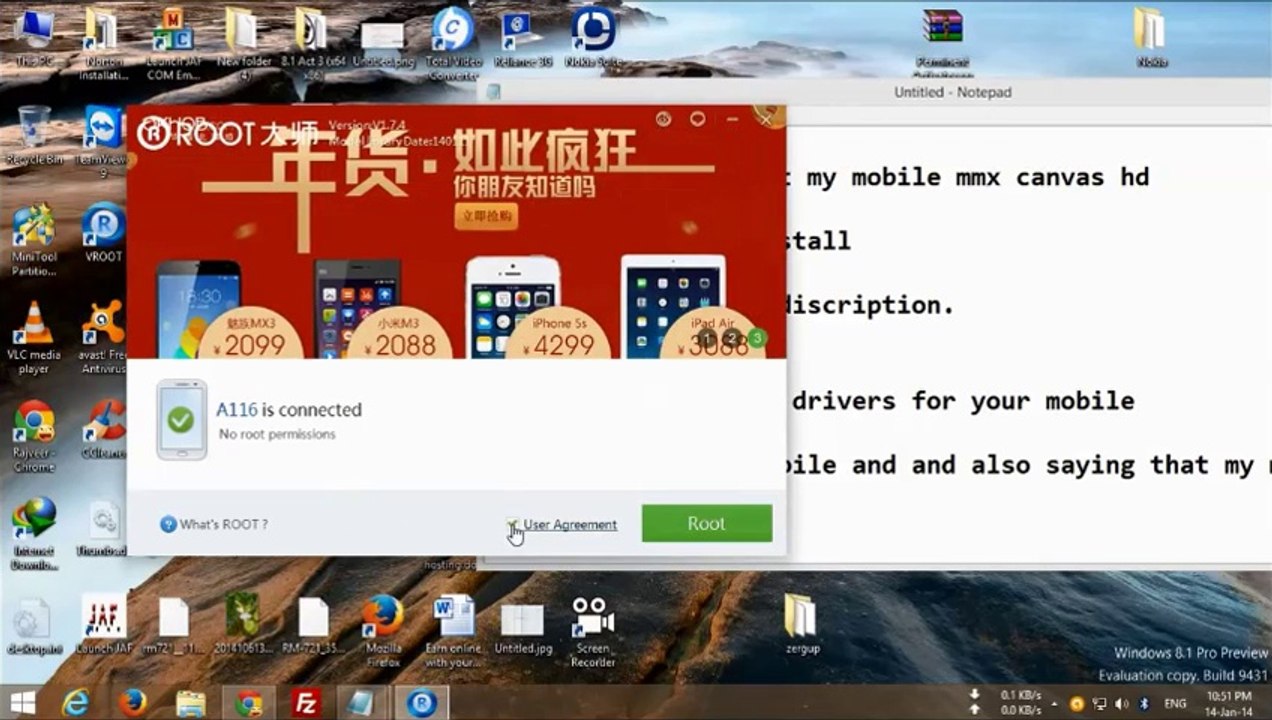This screenshot has width=1272, height=720.
Task: Click the volume speaker tray icon
Action: (1122, 703)
